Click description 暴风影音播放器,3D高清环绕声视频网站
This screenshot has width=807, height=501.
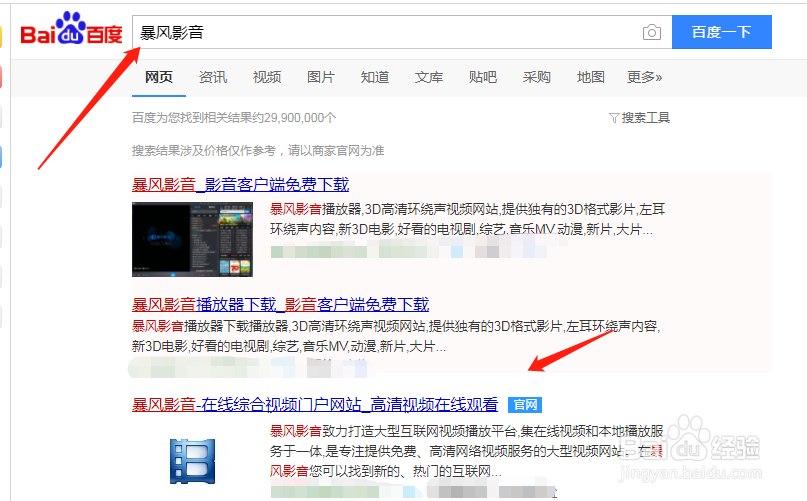tap(467, 219)
